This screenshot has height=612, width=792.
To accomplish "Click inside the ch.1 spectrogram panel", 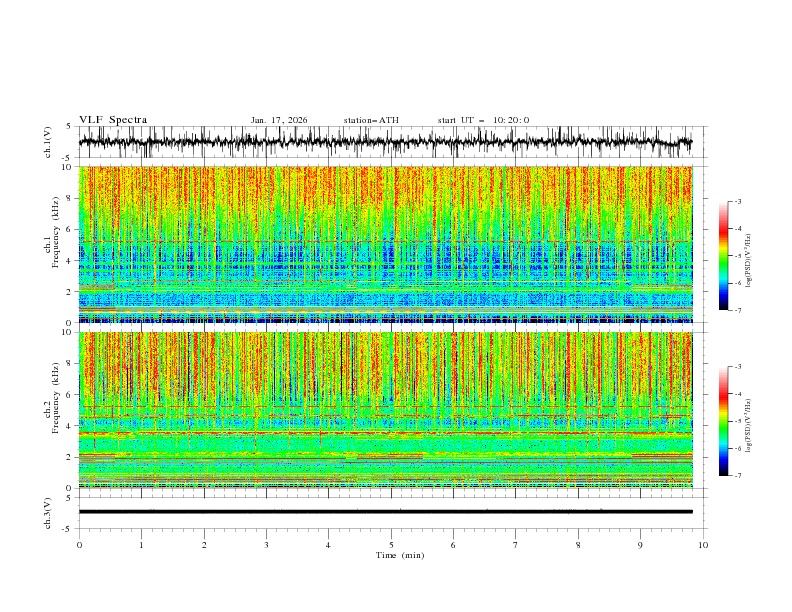I will point(385,244).
